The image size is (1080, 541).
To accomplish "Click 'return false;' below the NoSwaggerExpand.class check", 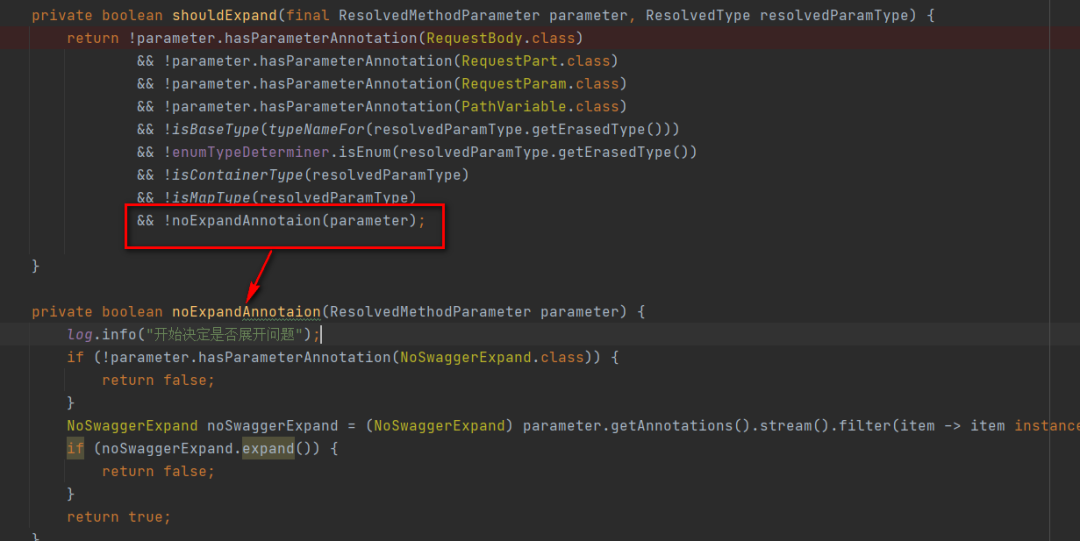I will pos(158,380).
